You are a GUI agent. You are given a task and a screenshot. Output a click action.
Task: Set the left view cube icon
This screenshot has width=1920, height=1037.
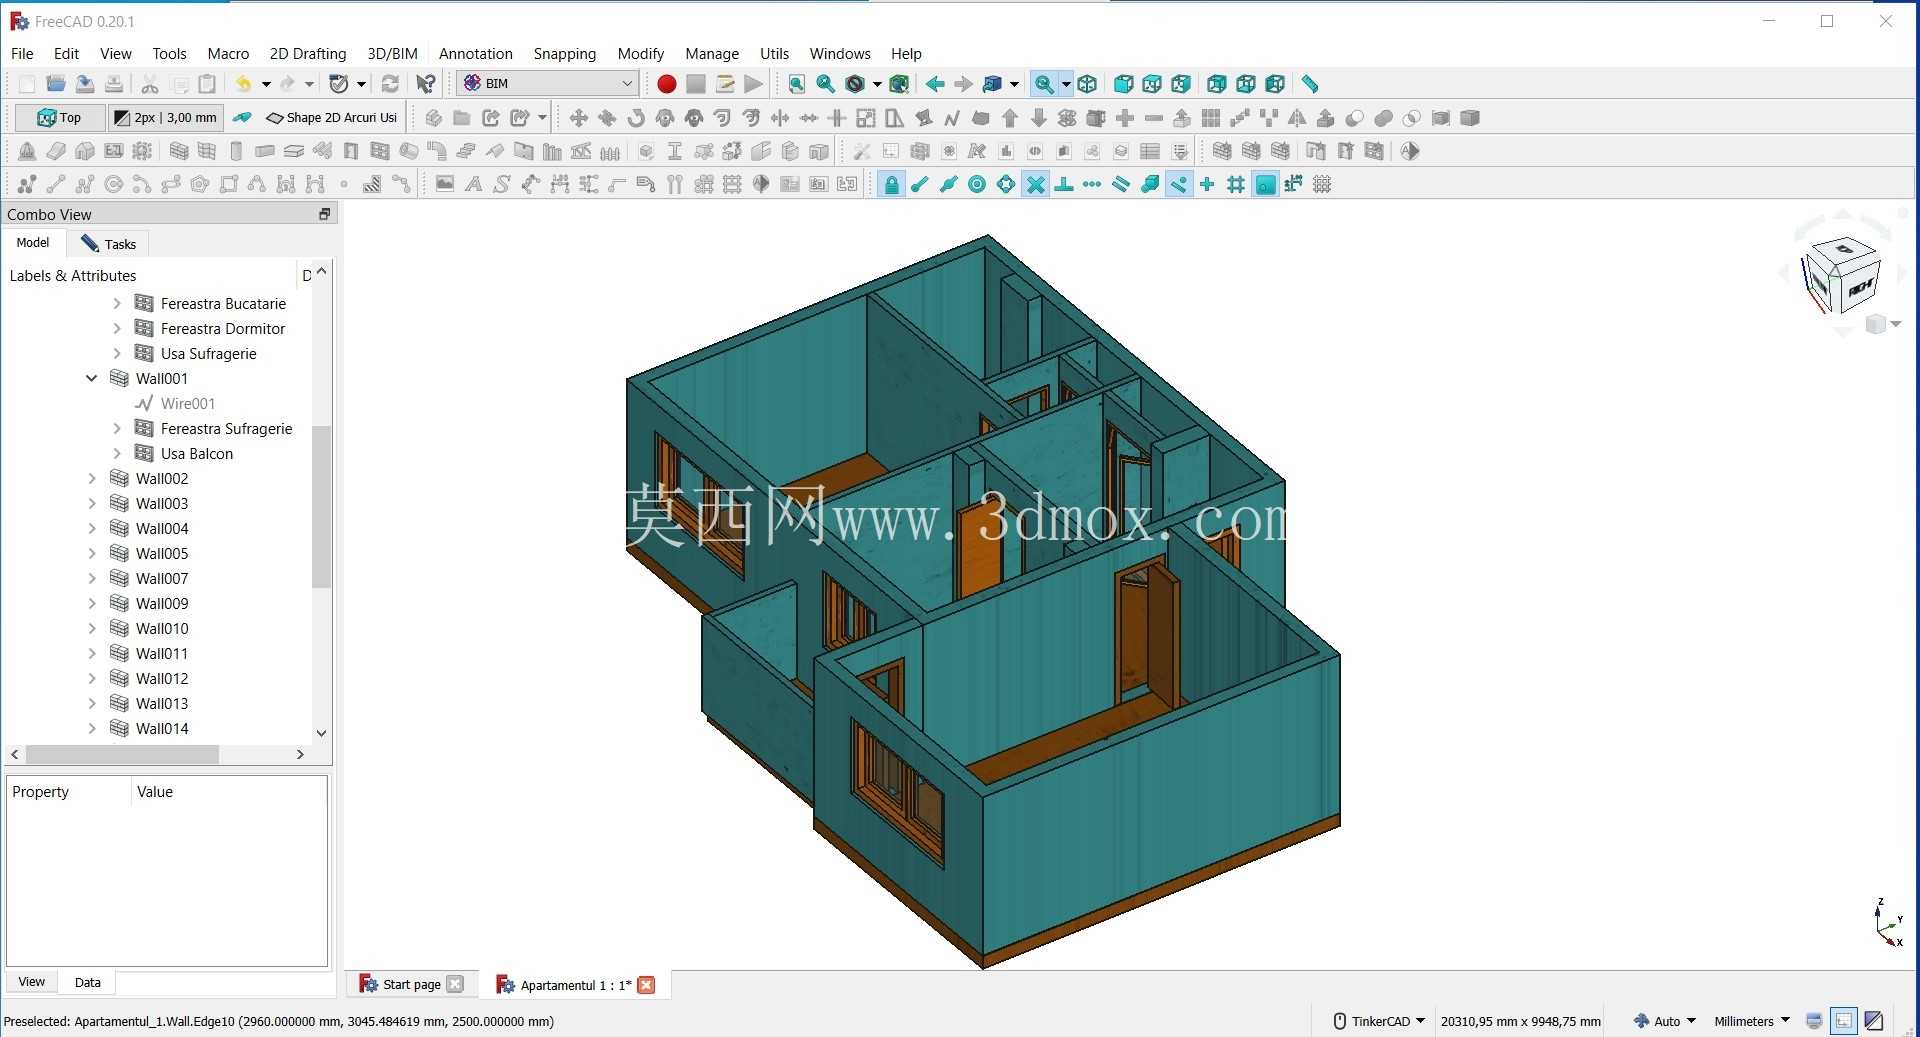pyautogui.click(x=1275, y=84)
